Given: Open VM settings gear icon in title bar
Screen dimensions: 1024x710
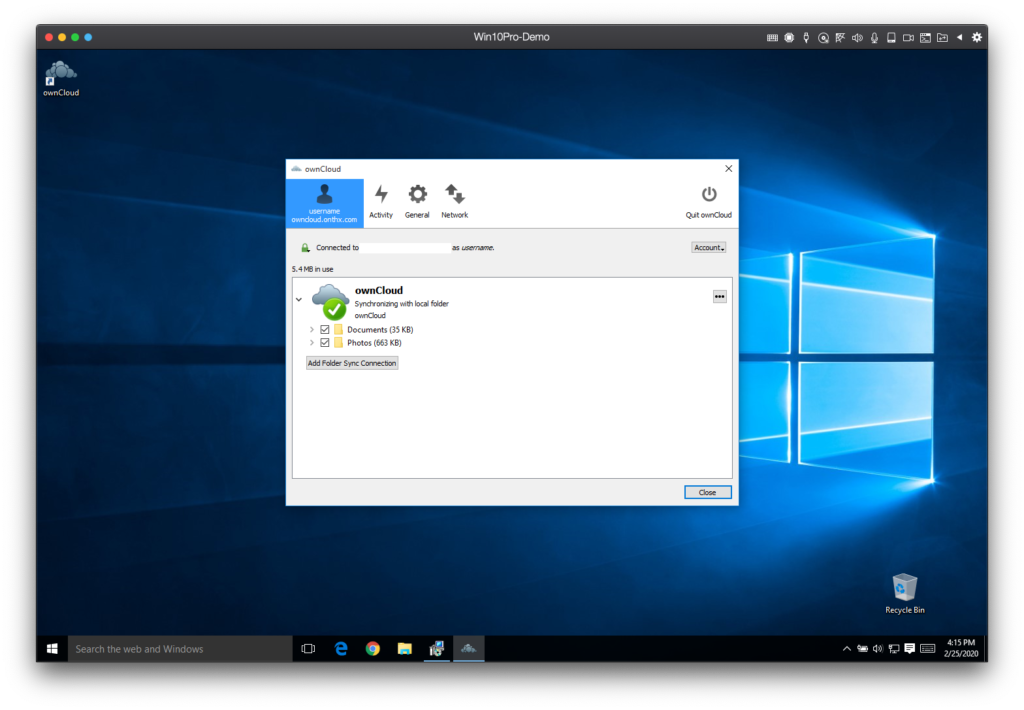Looking at the screenshot, I should click(976, 37).
